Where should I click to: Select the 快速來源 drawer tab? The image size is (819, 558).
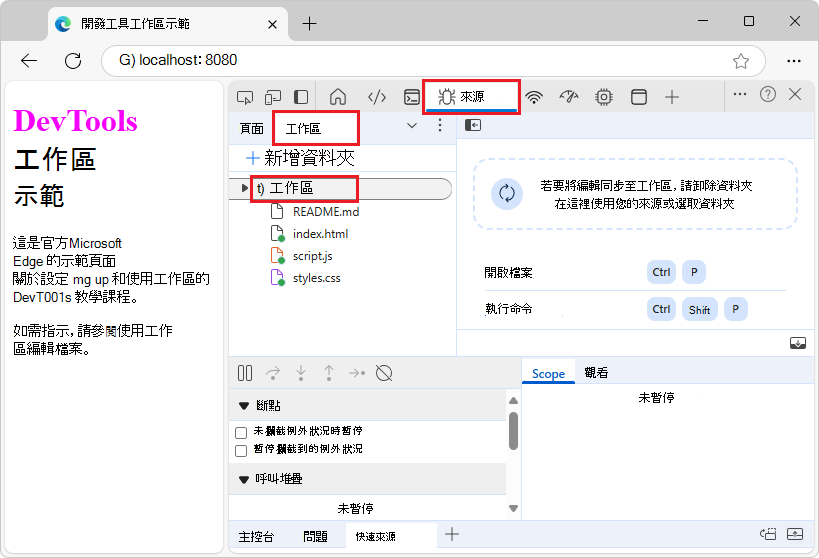click(391, 536)
